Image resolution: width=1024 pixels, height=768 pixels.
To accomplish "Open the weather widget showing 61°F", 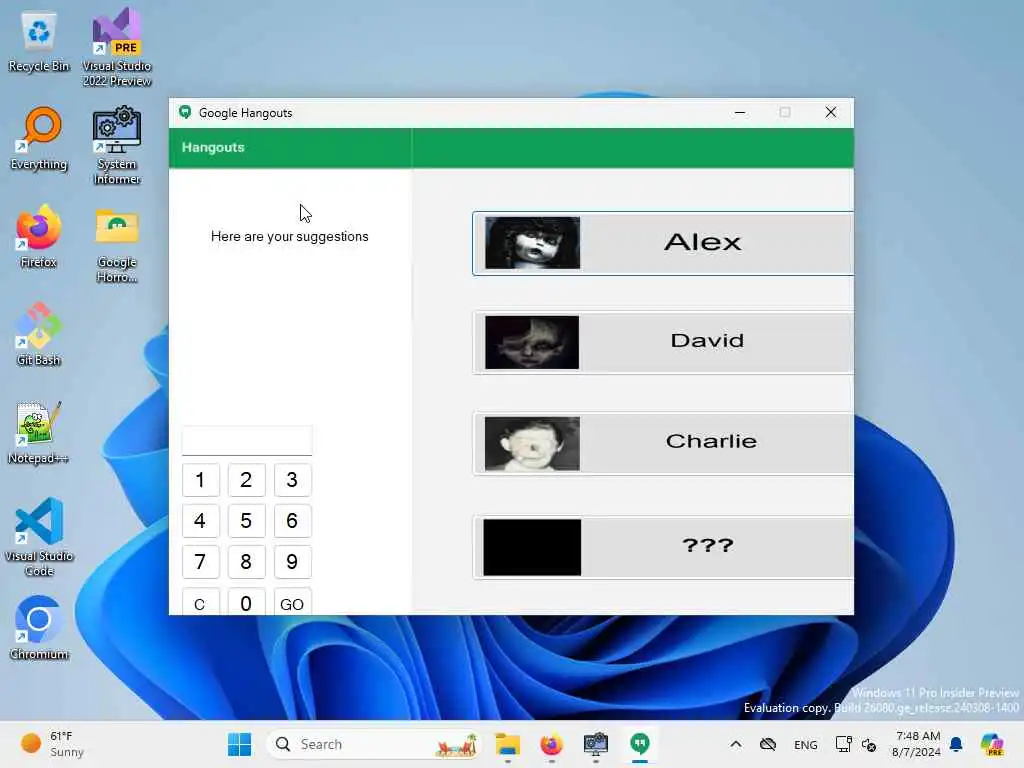I will 52,744.
